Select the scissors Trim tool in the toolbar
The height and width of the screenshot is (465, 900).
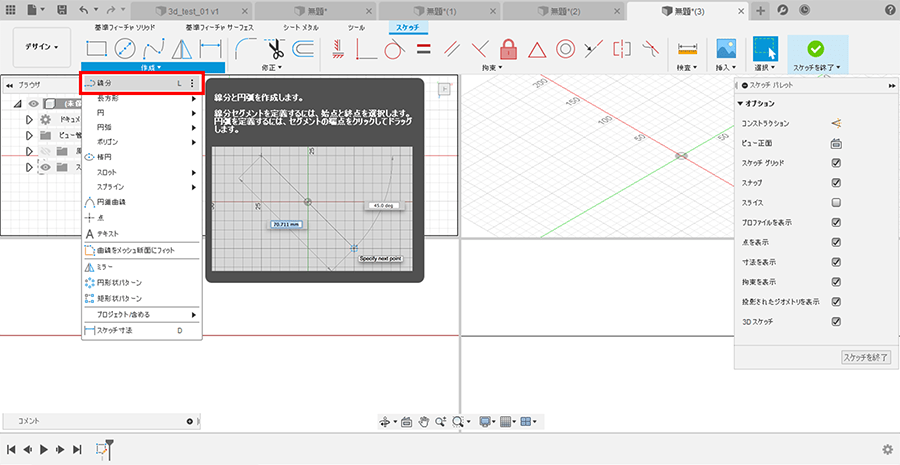tap(277, 48)
